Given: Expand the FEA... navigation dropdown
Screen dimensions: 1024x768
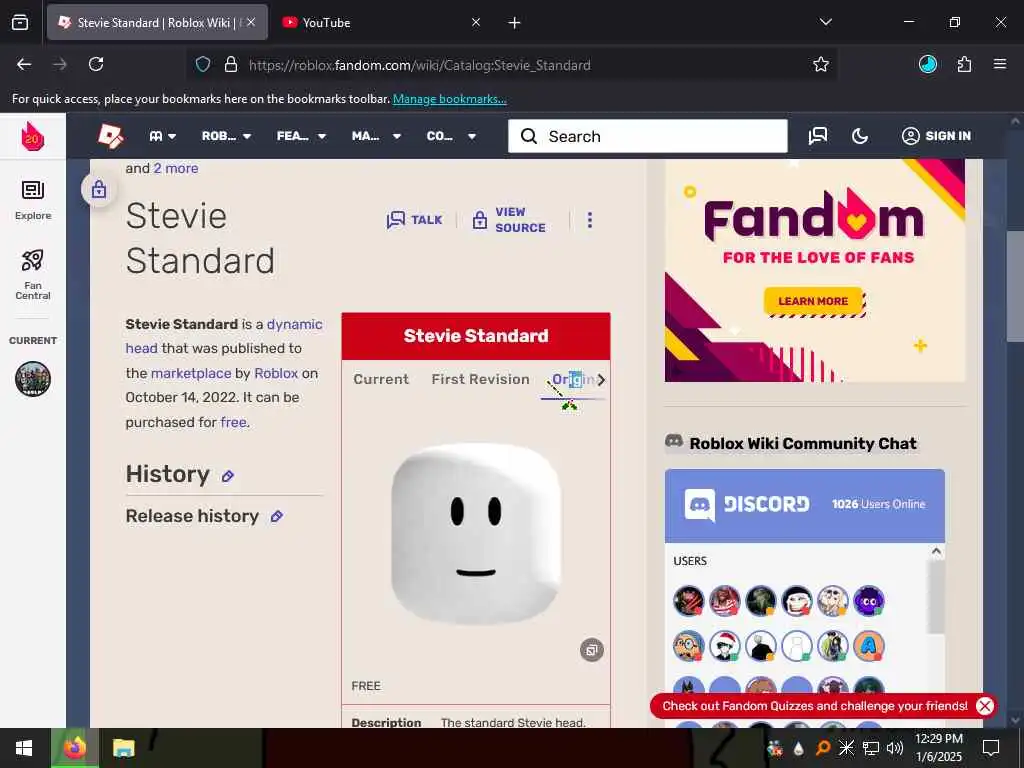Looking at the screenshot, I should pyautogui.click(x=301, y=136).
